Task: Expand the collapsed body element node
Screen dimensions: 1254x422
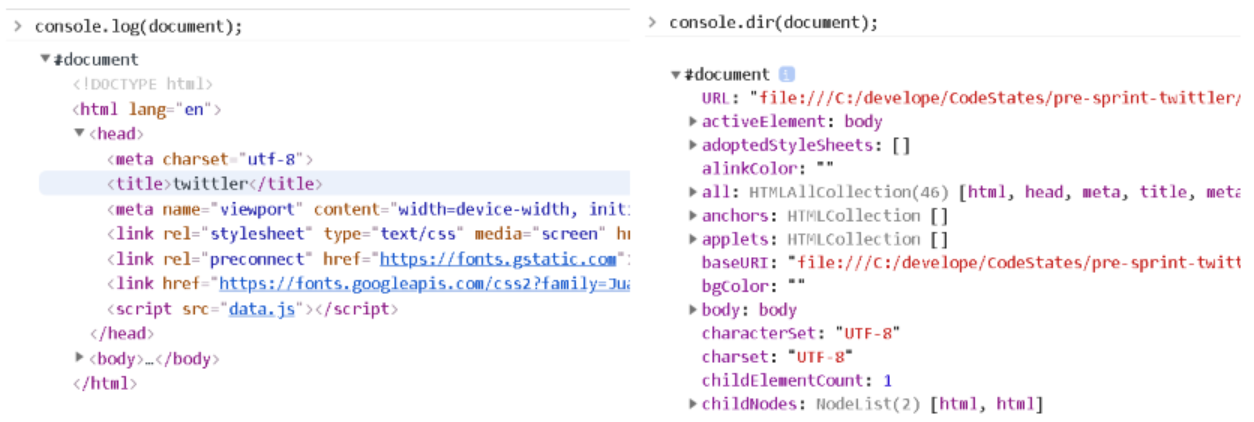Action: pos(79,358)
